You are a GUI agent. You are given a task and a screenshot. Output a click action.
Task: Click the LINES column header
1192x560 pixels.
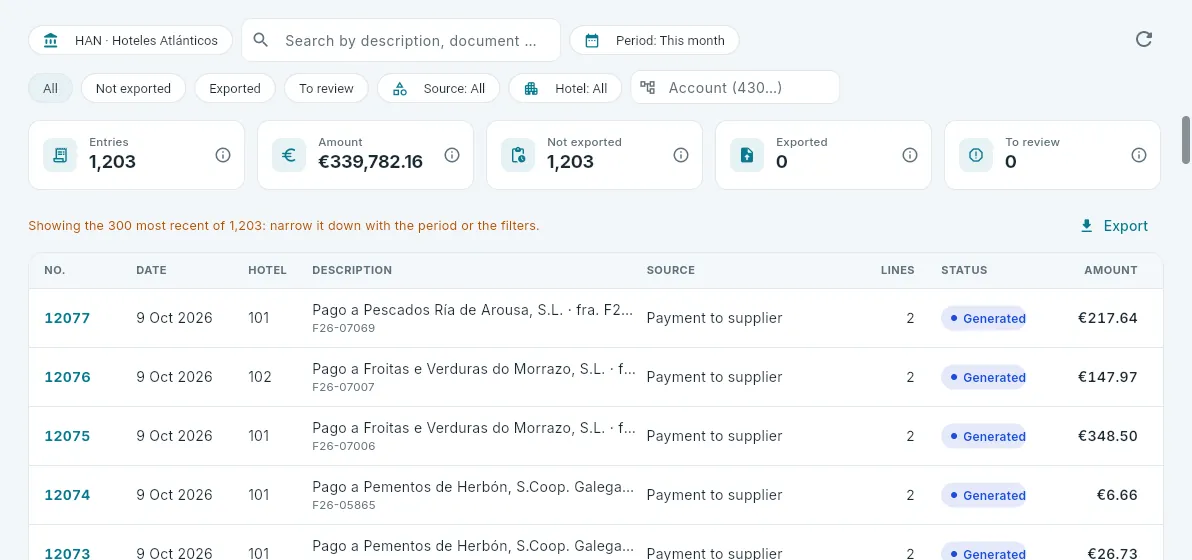click(x=898, y=270)
